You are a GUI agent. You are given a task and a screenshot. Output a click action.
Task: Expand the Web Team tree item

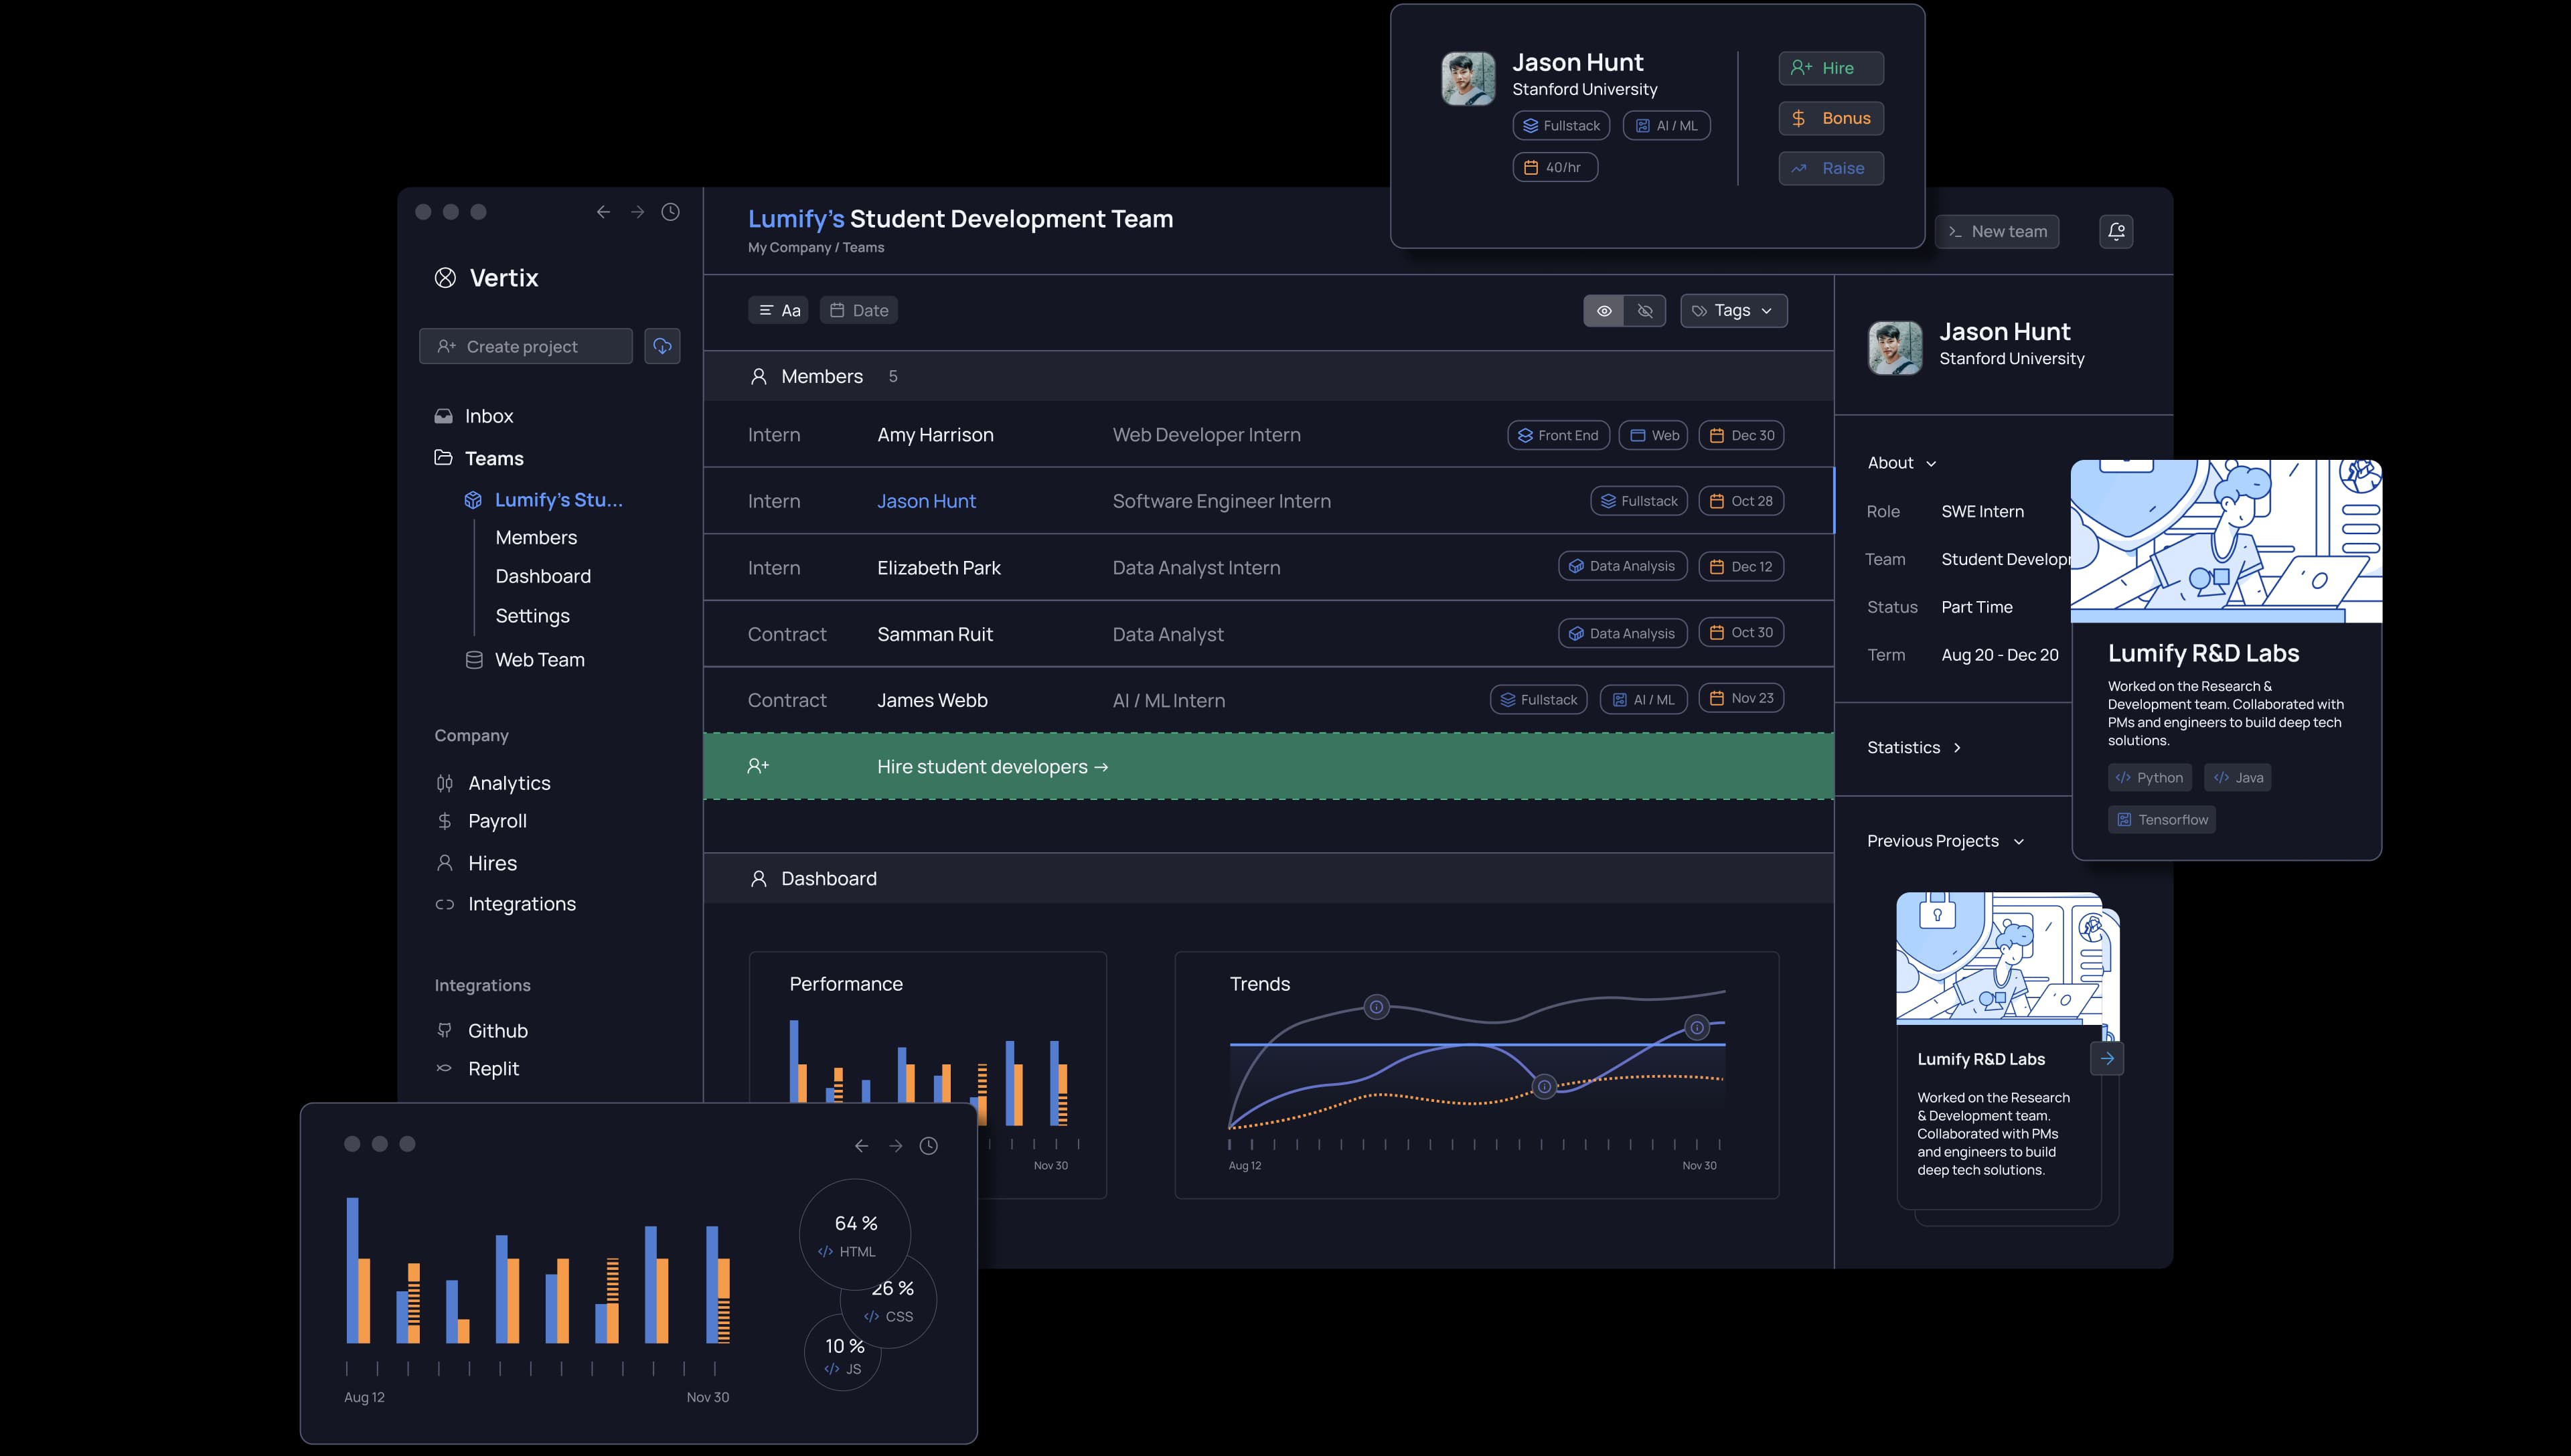[540, 660]
